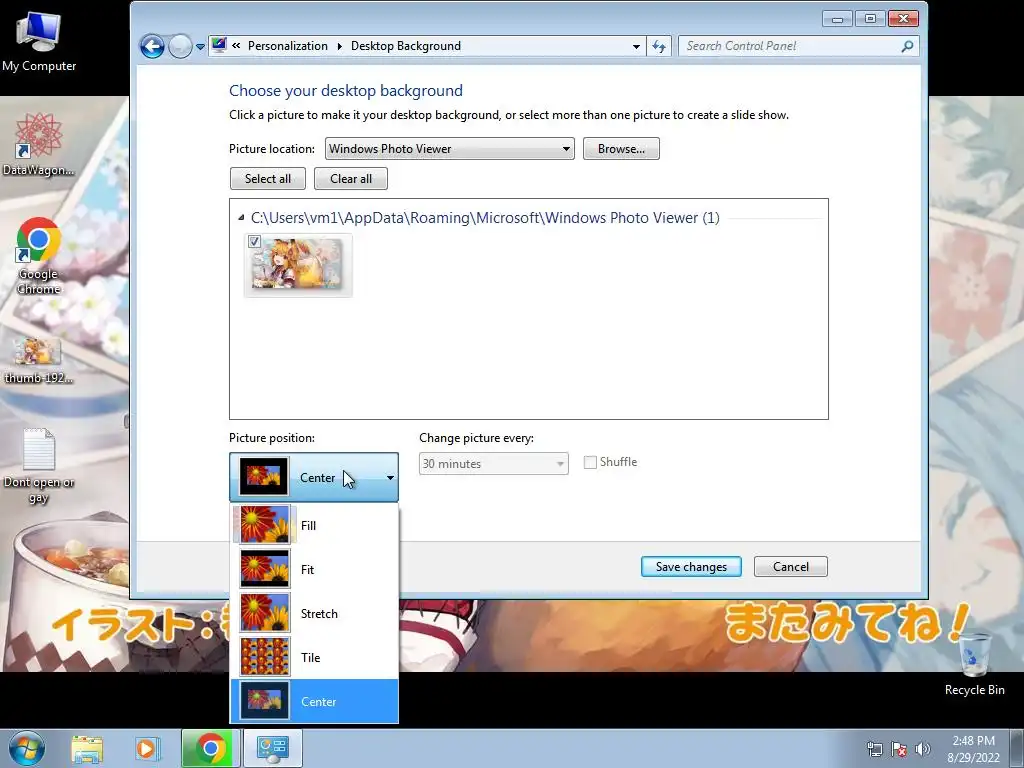Select the 'Dont open or gay' text file
Screen dimensions: 1024x768
[x=39, y=466]
